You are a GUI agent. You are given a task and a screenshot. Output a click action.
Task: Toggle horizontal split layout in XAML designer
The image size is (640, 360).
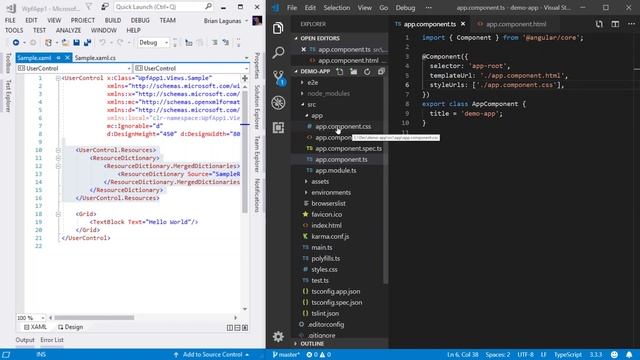click(x=237, y=327)
